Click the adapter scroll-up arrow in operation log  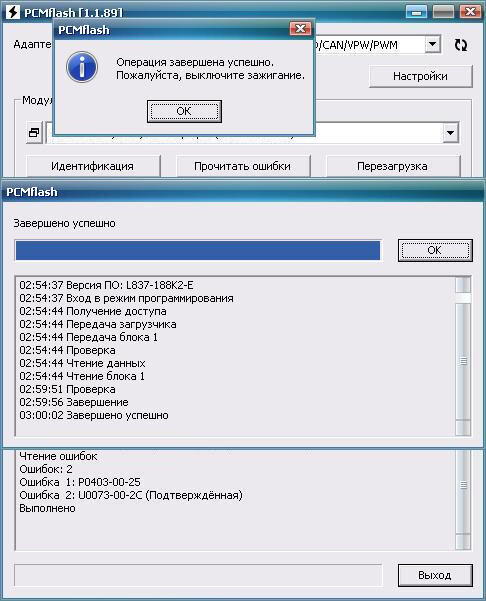click(x=463, y=285)
